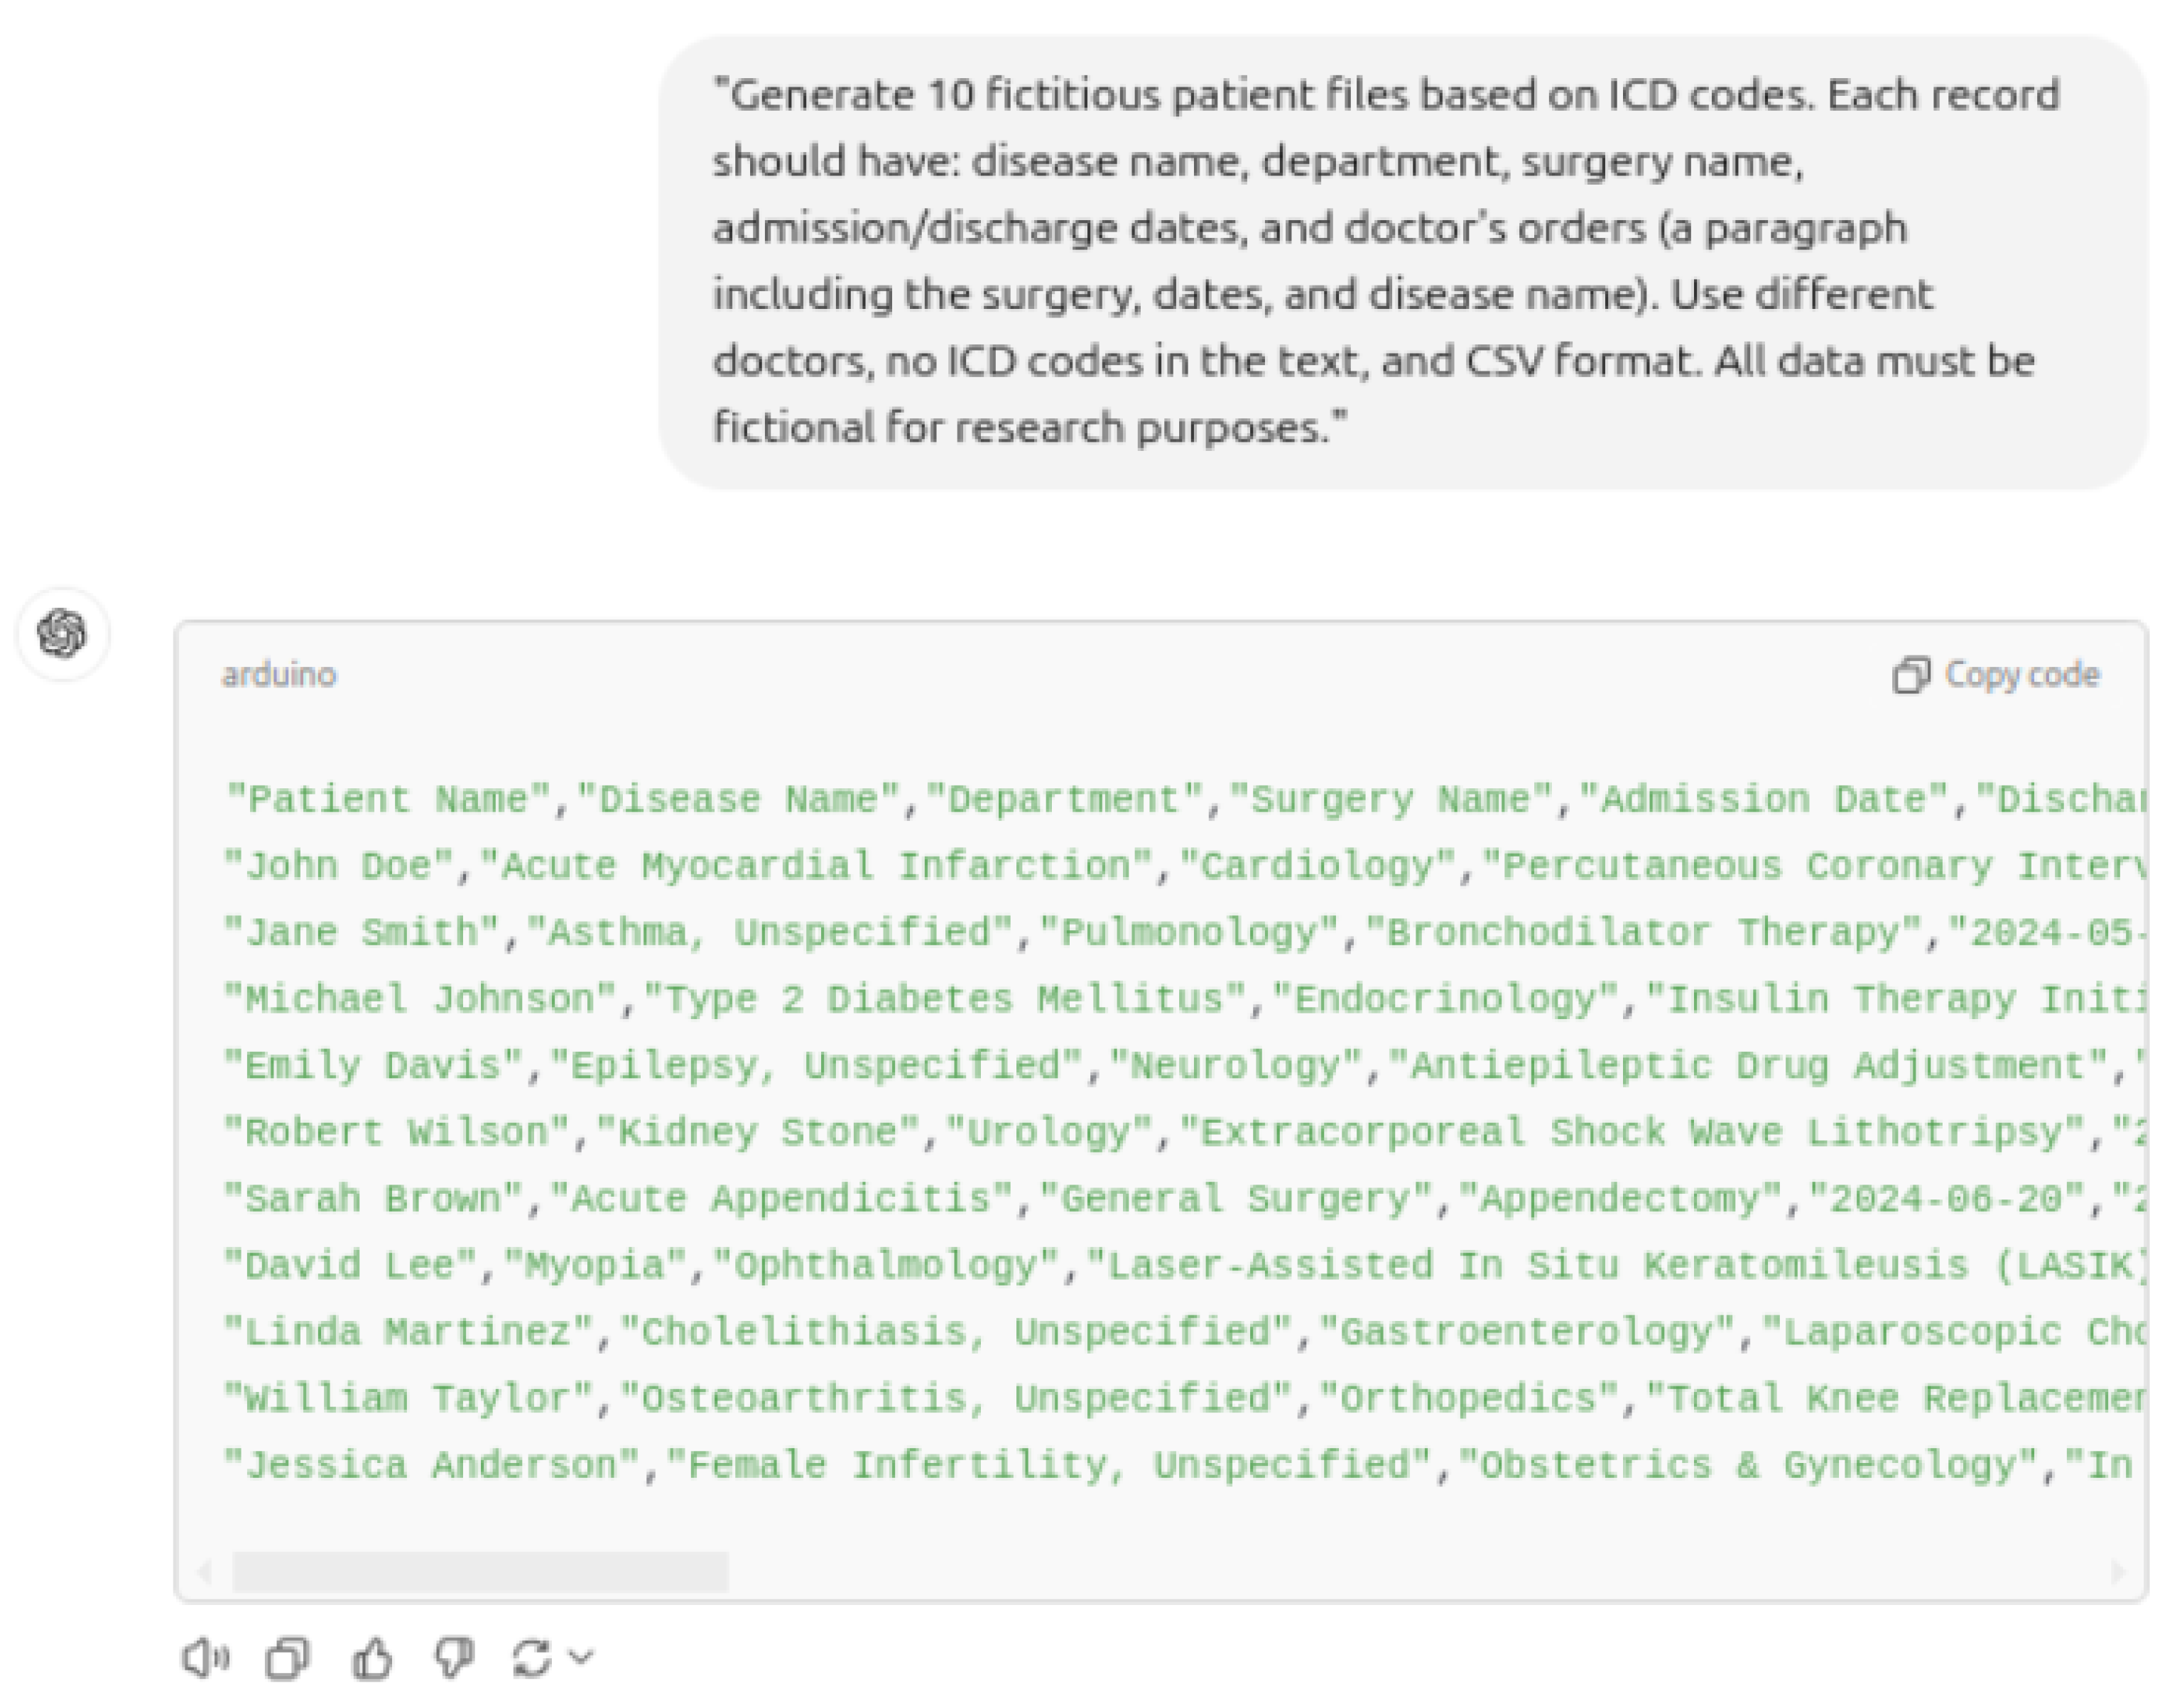Click the empty scrollbar track right of thumb
The width and height of the screenshot is (2182, 1708).
coord(1400,1572)
